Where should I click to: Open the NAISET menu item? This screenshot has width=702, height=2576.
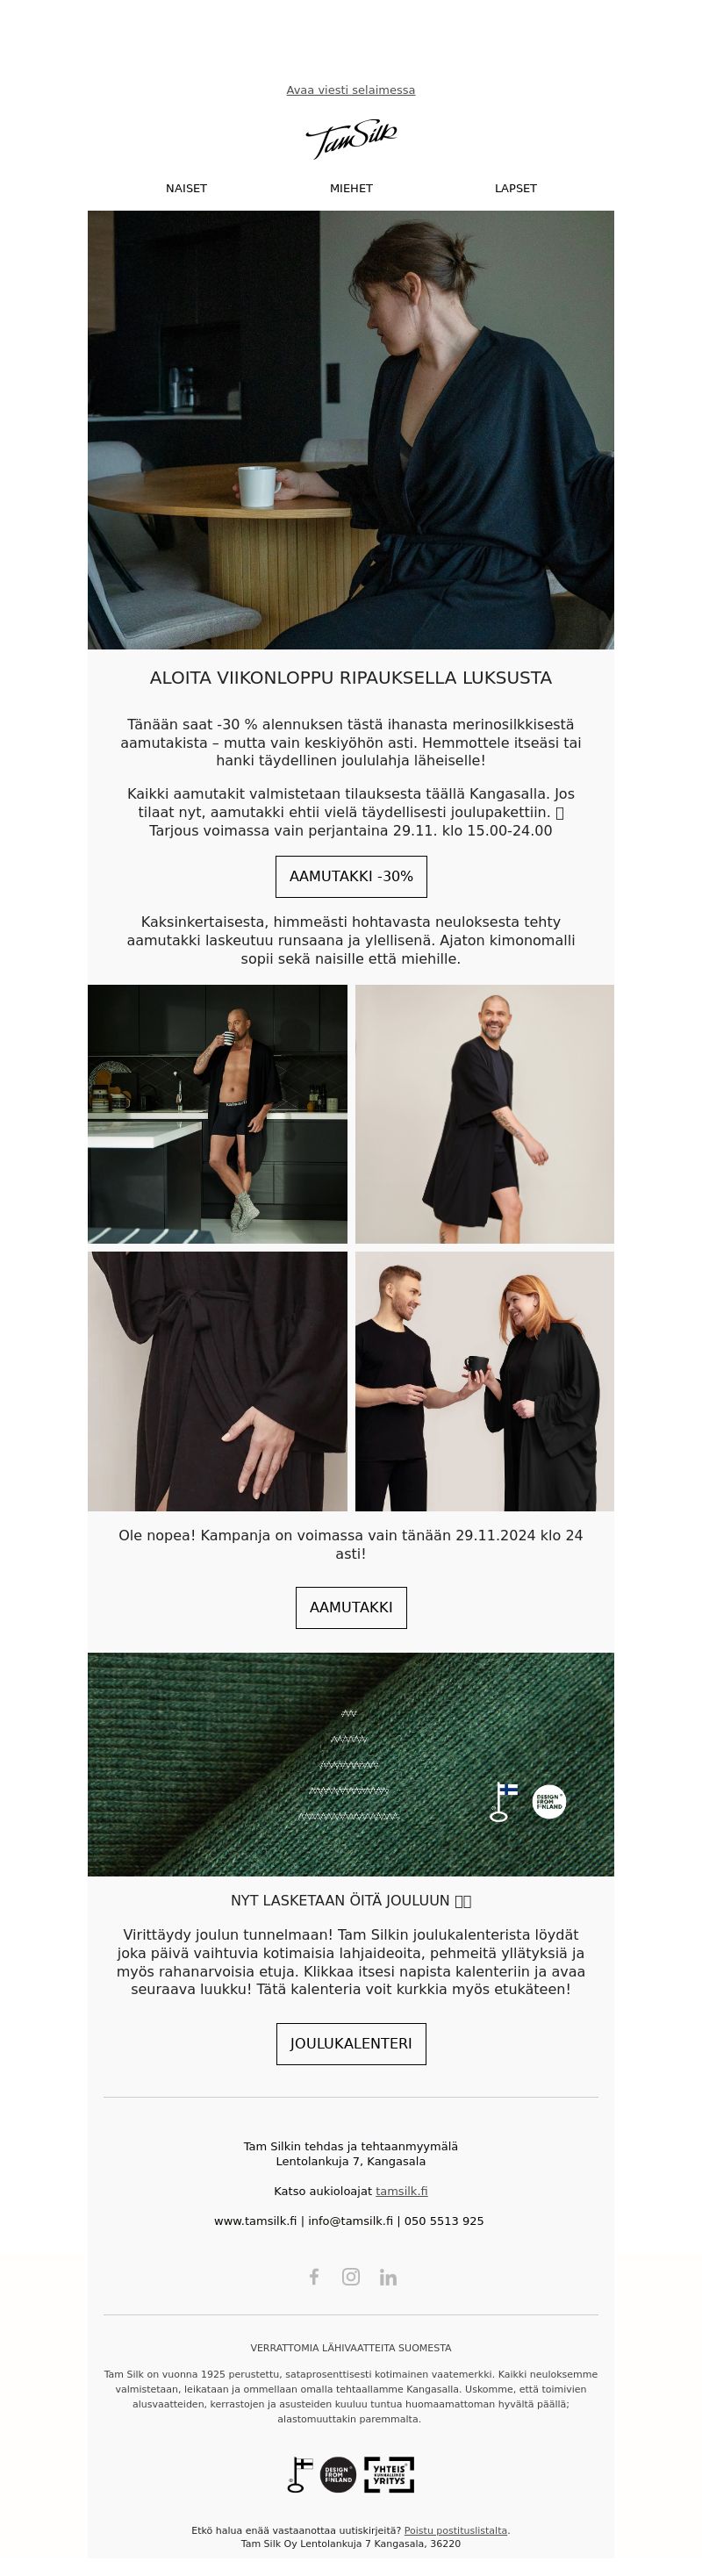(186, 188)
